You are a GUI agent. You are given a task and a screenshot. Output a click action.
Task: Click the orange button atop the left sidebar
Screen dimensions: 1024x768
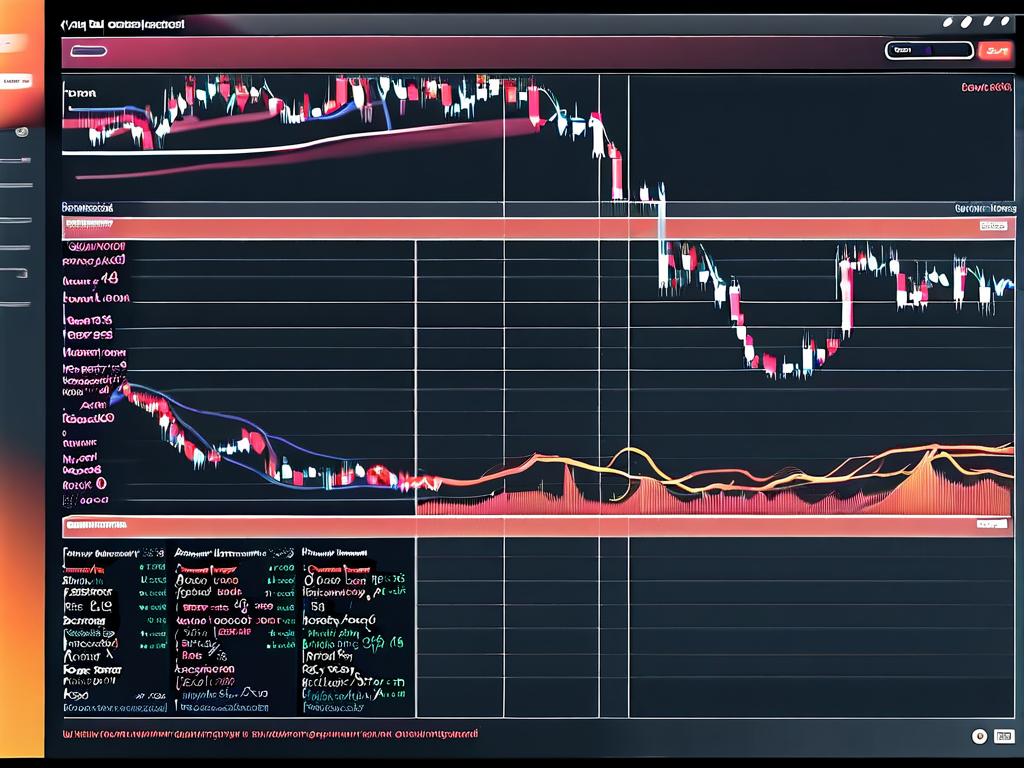tap(14, 44)
